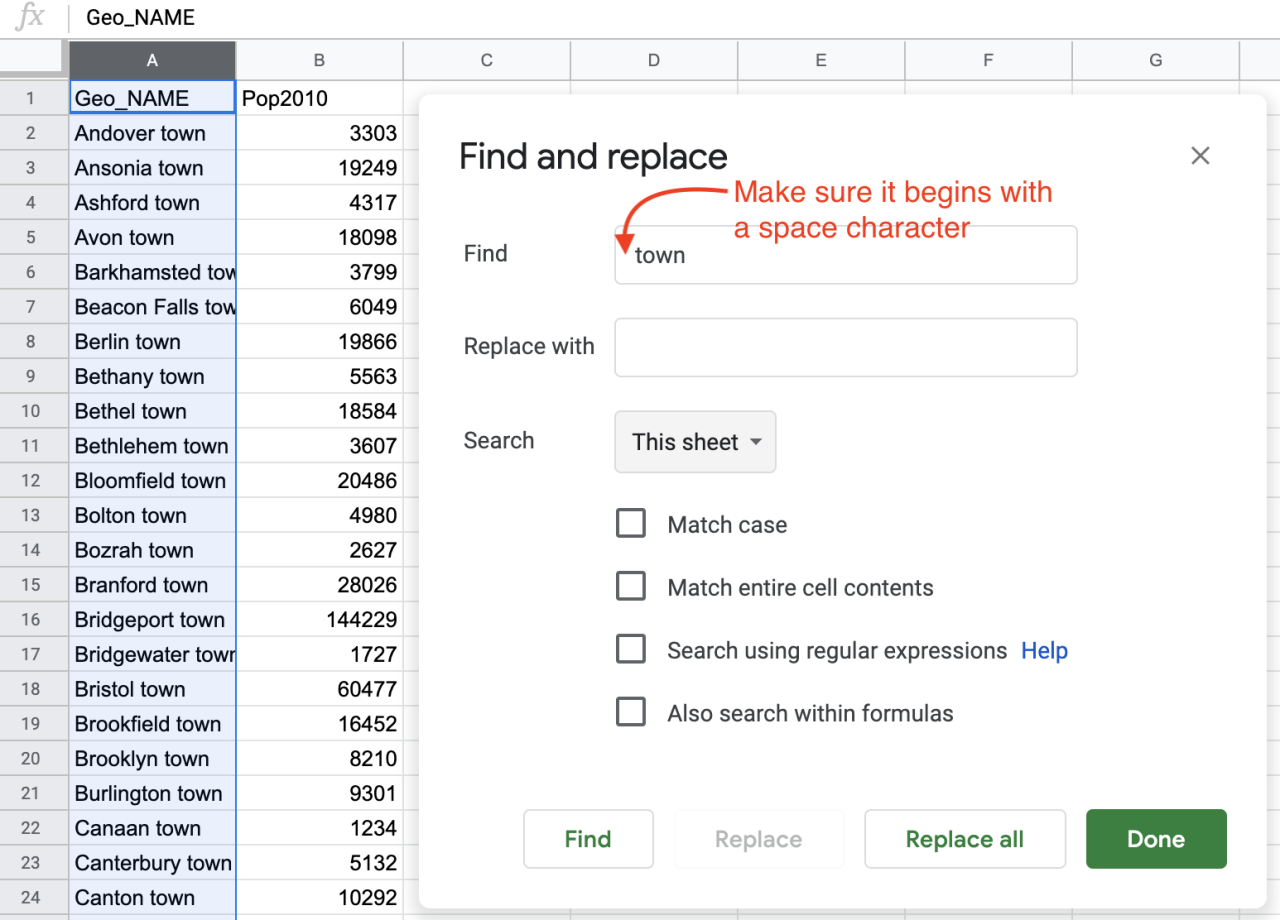Check Also search within formulas
The image size is (1280, 920).
pos(631,712)
